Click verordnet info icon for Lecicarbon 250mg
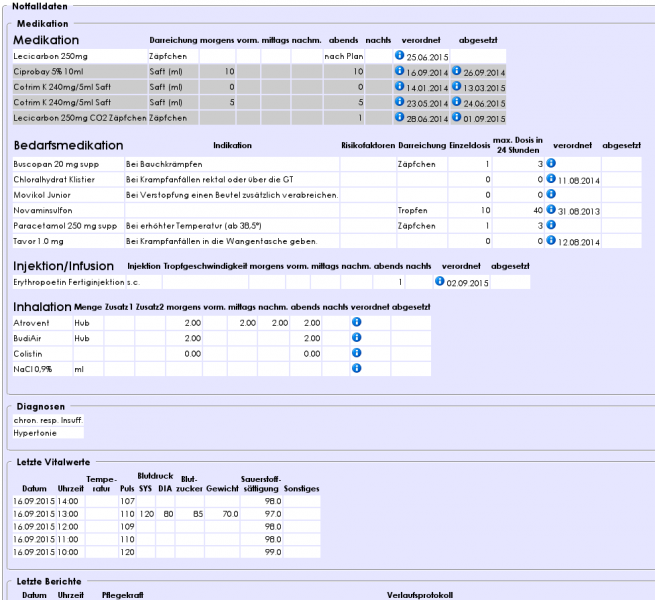The image size is (655, 600). click(x=399, y=55)
